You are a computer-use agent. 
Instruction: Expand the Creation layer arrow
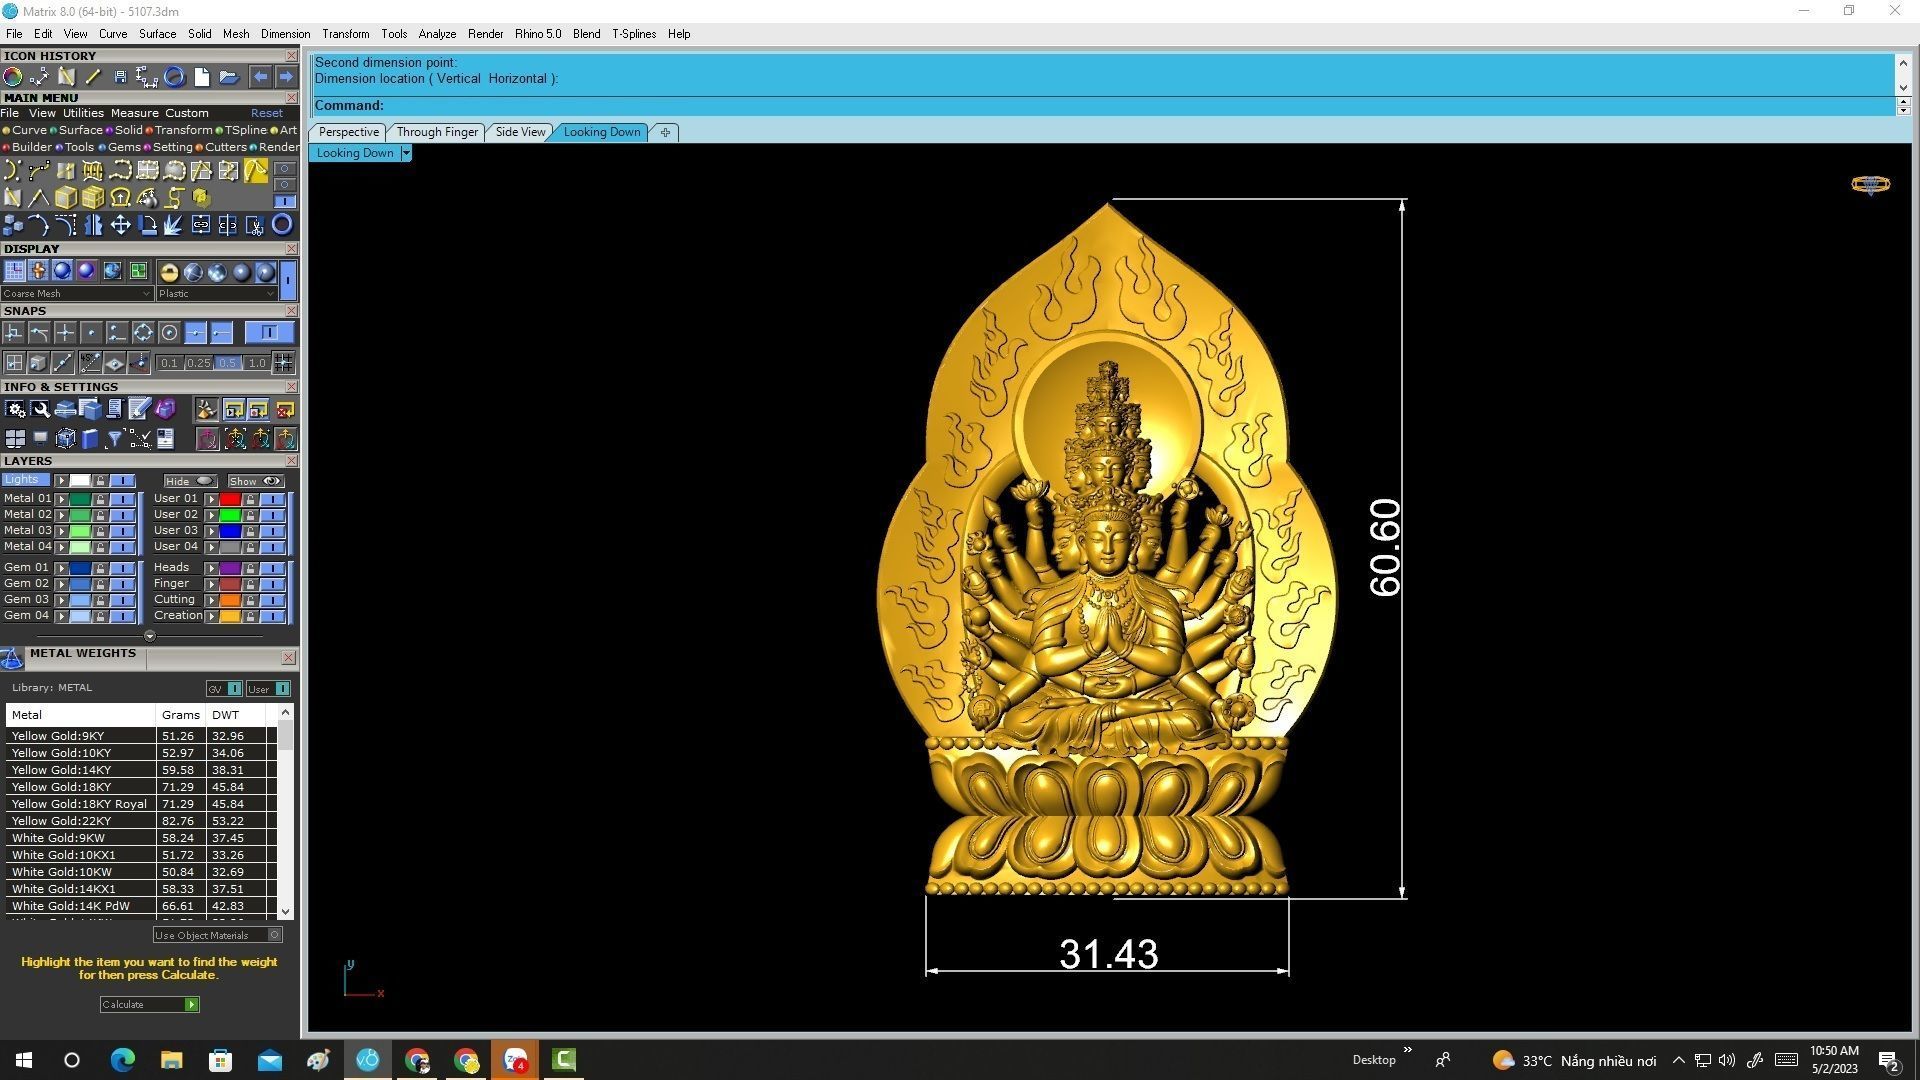point(211,616)
